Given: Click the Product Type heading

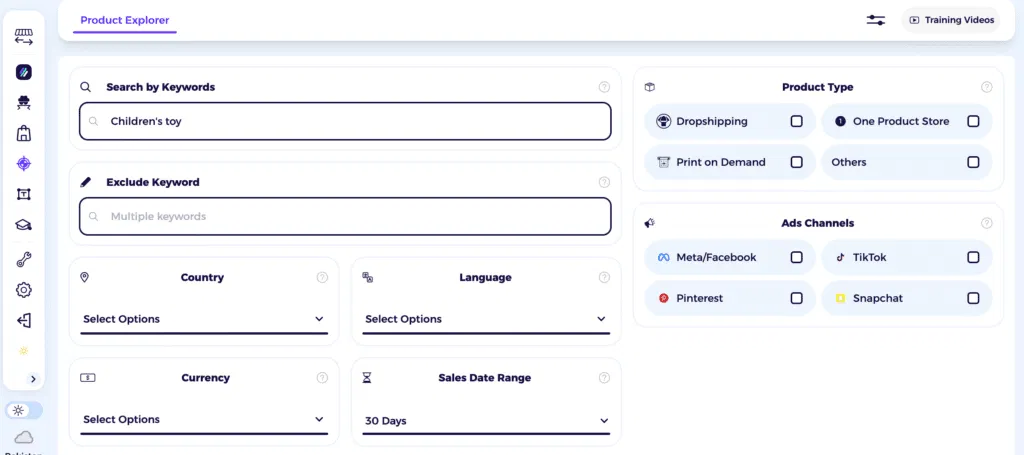Looking at the screenshot, I should pos(817,87).
